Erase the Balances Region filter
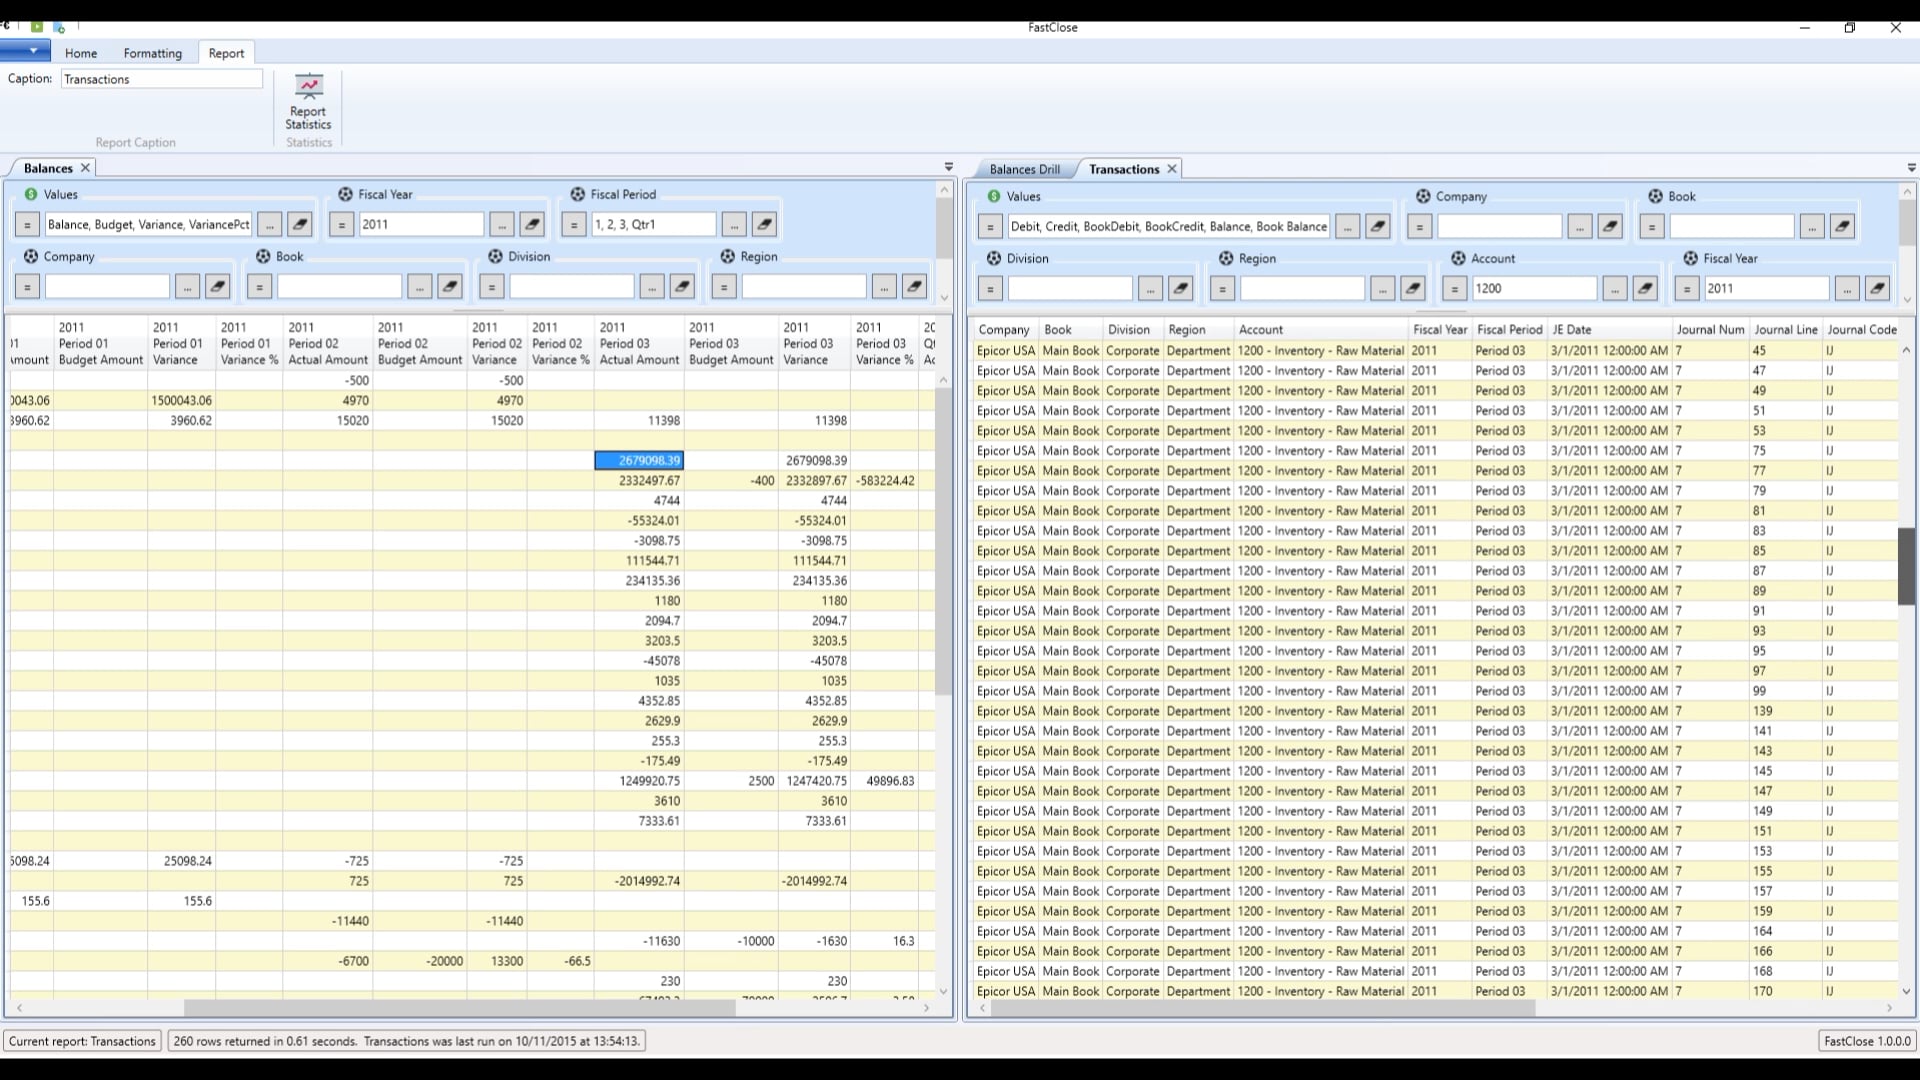The height and width of the screenshot is (1080, 1920). click(914, 287)
